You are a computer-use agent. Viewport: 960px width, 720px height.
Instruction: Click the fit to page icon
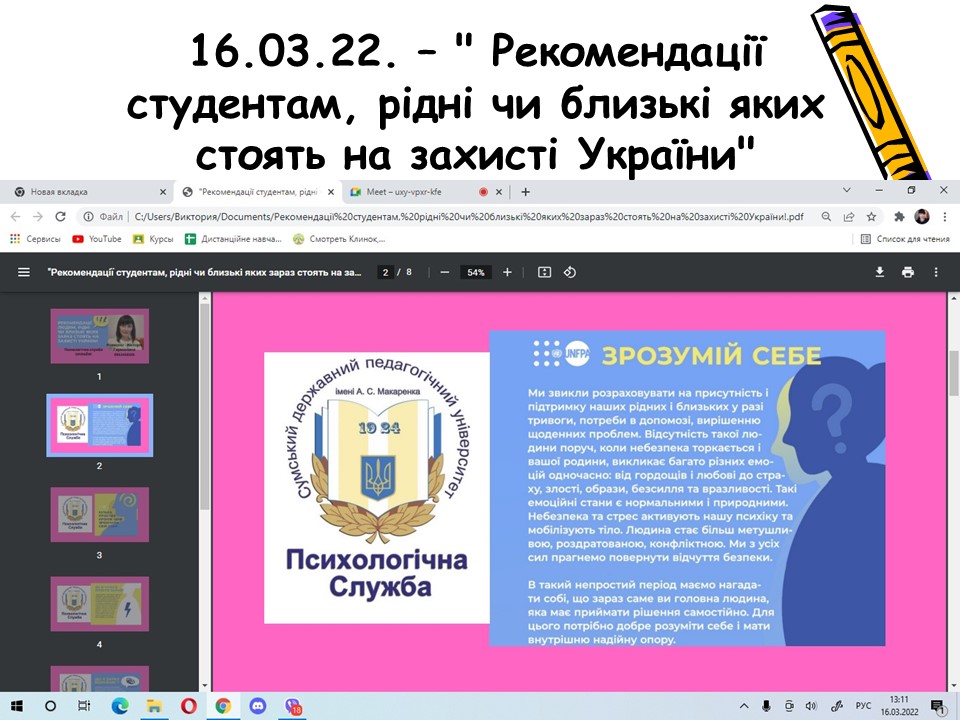click(x=544, y=272)
